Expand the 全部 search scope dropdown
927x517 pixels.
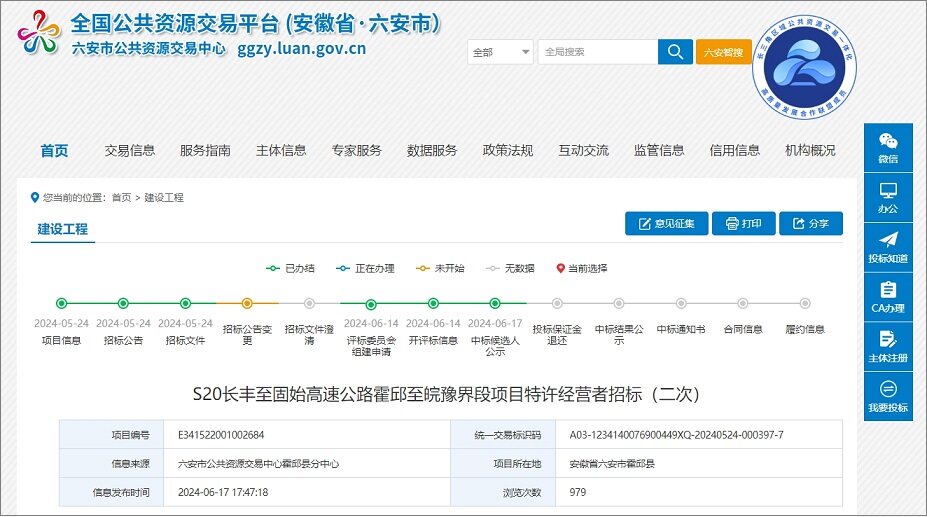[500, 52]
